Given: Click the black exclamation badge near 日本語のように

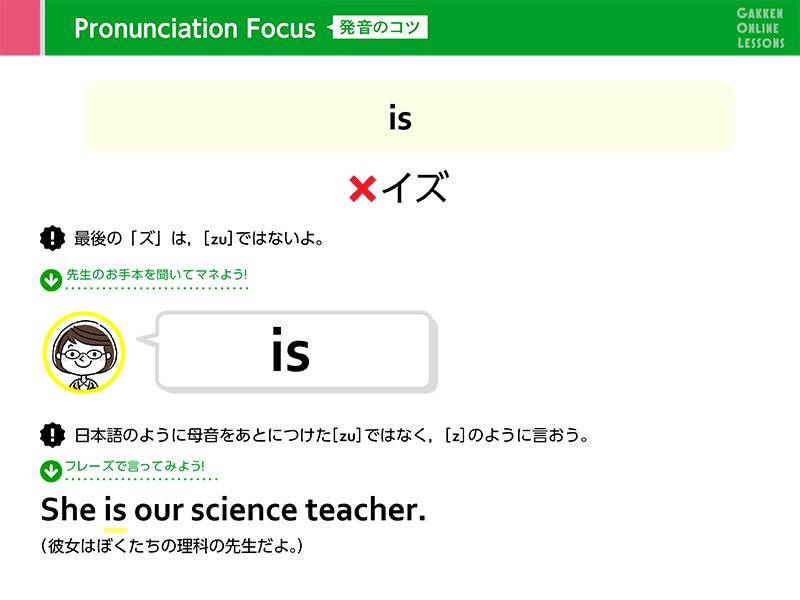Looking at the screenshot, I should [52, 435].
